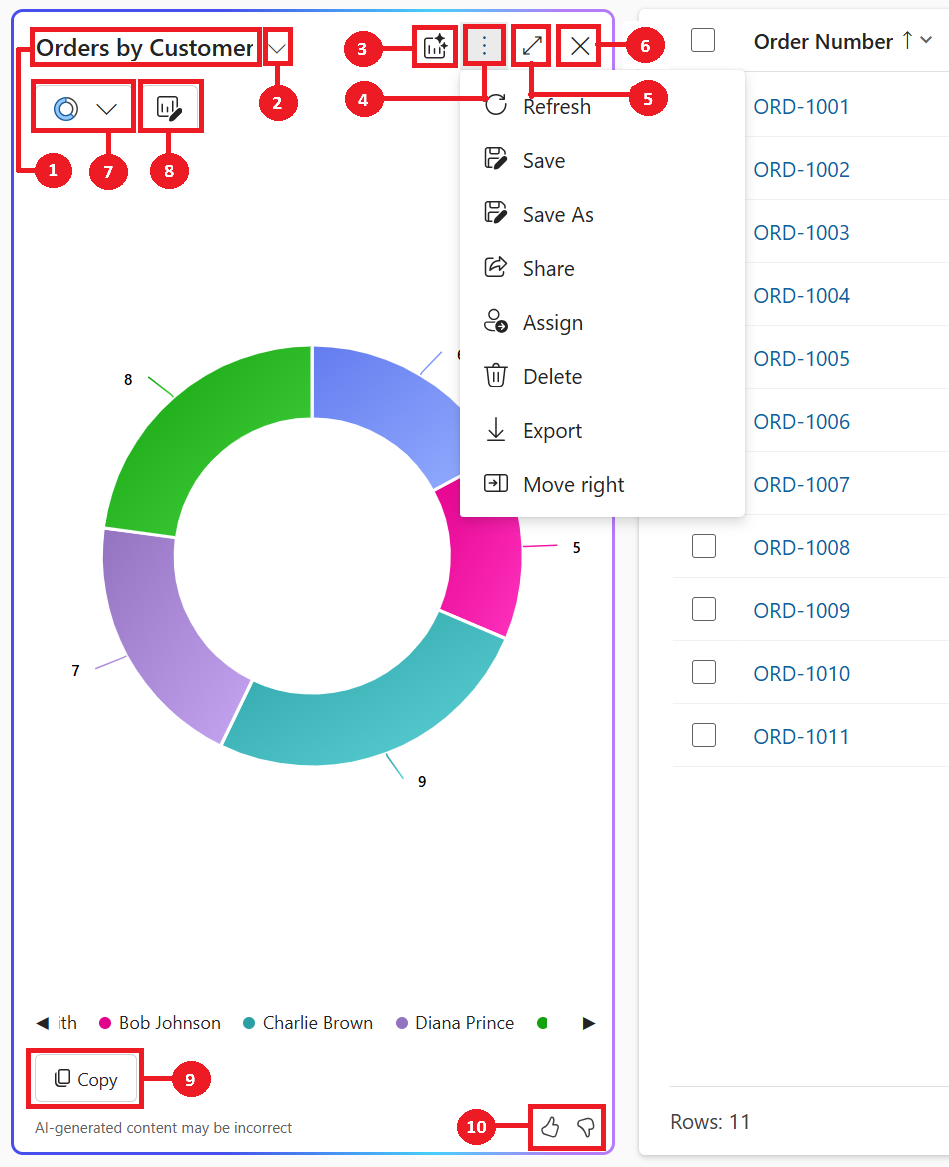
Task: Tick the checkbox next to ORD-1008
Action: tap(704, 546)
